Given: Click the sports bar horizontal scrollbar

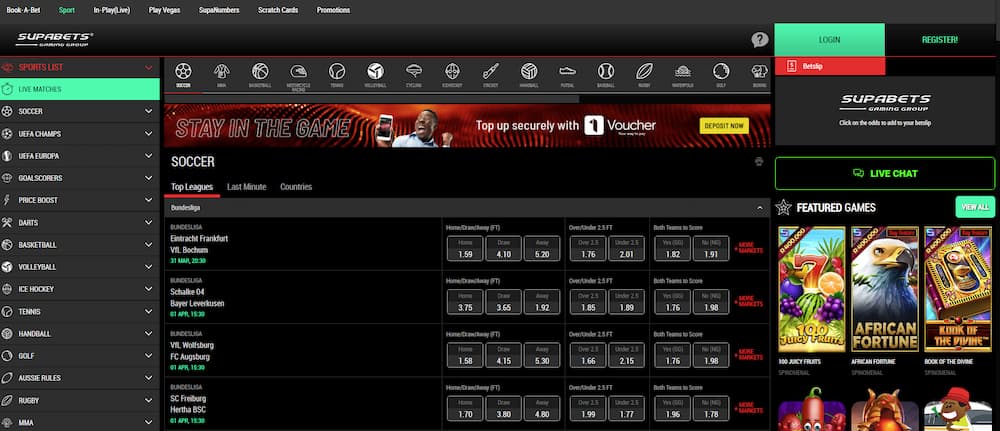Looking at the screenshot, I should (372, 99).
